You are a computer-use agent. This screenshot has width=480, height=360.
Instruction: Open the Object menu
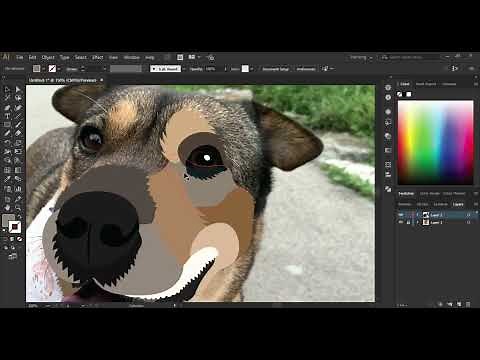48,57
